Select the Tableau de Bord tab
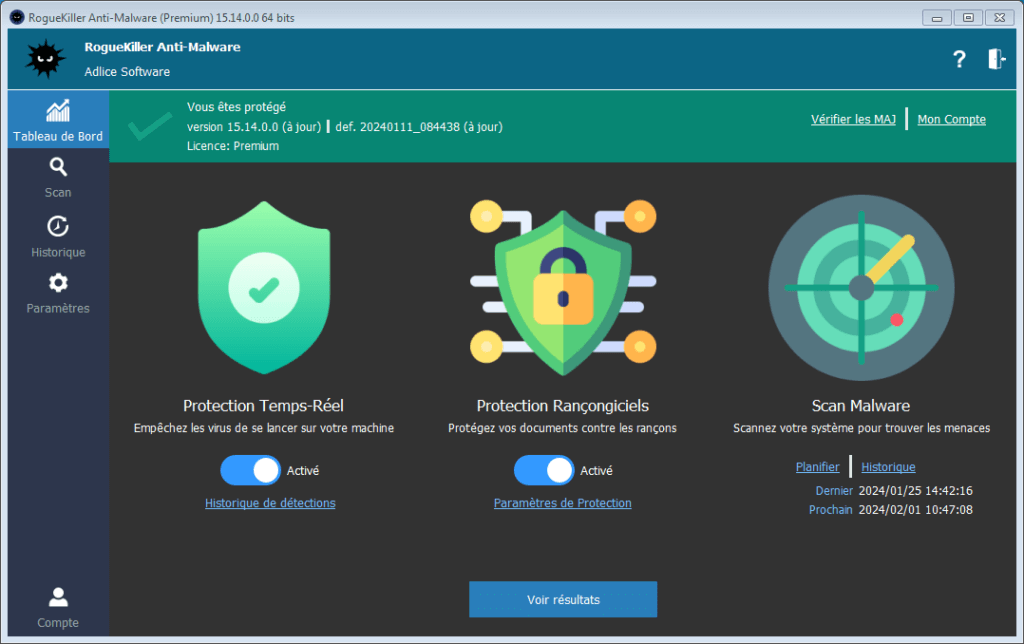This screenshot has height=644, width=1024. pyautogui.click(x=58, y=120)
